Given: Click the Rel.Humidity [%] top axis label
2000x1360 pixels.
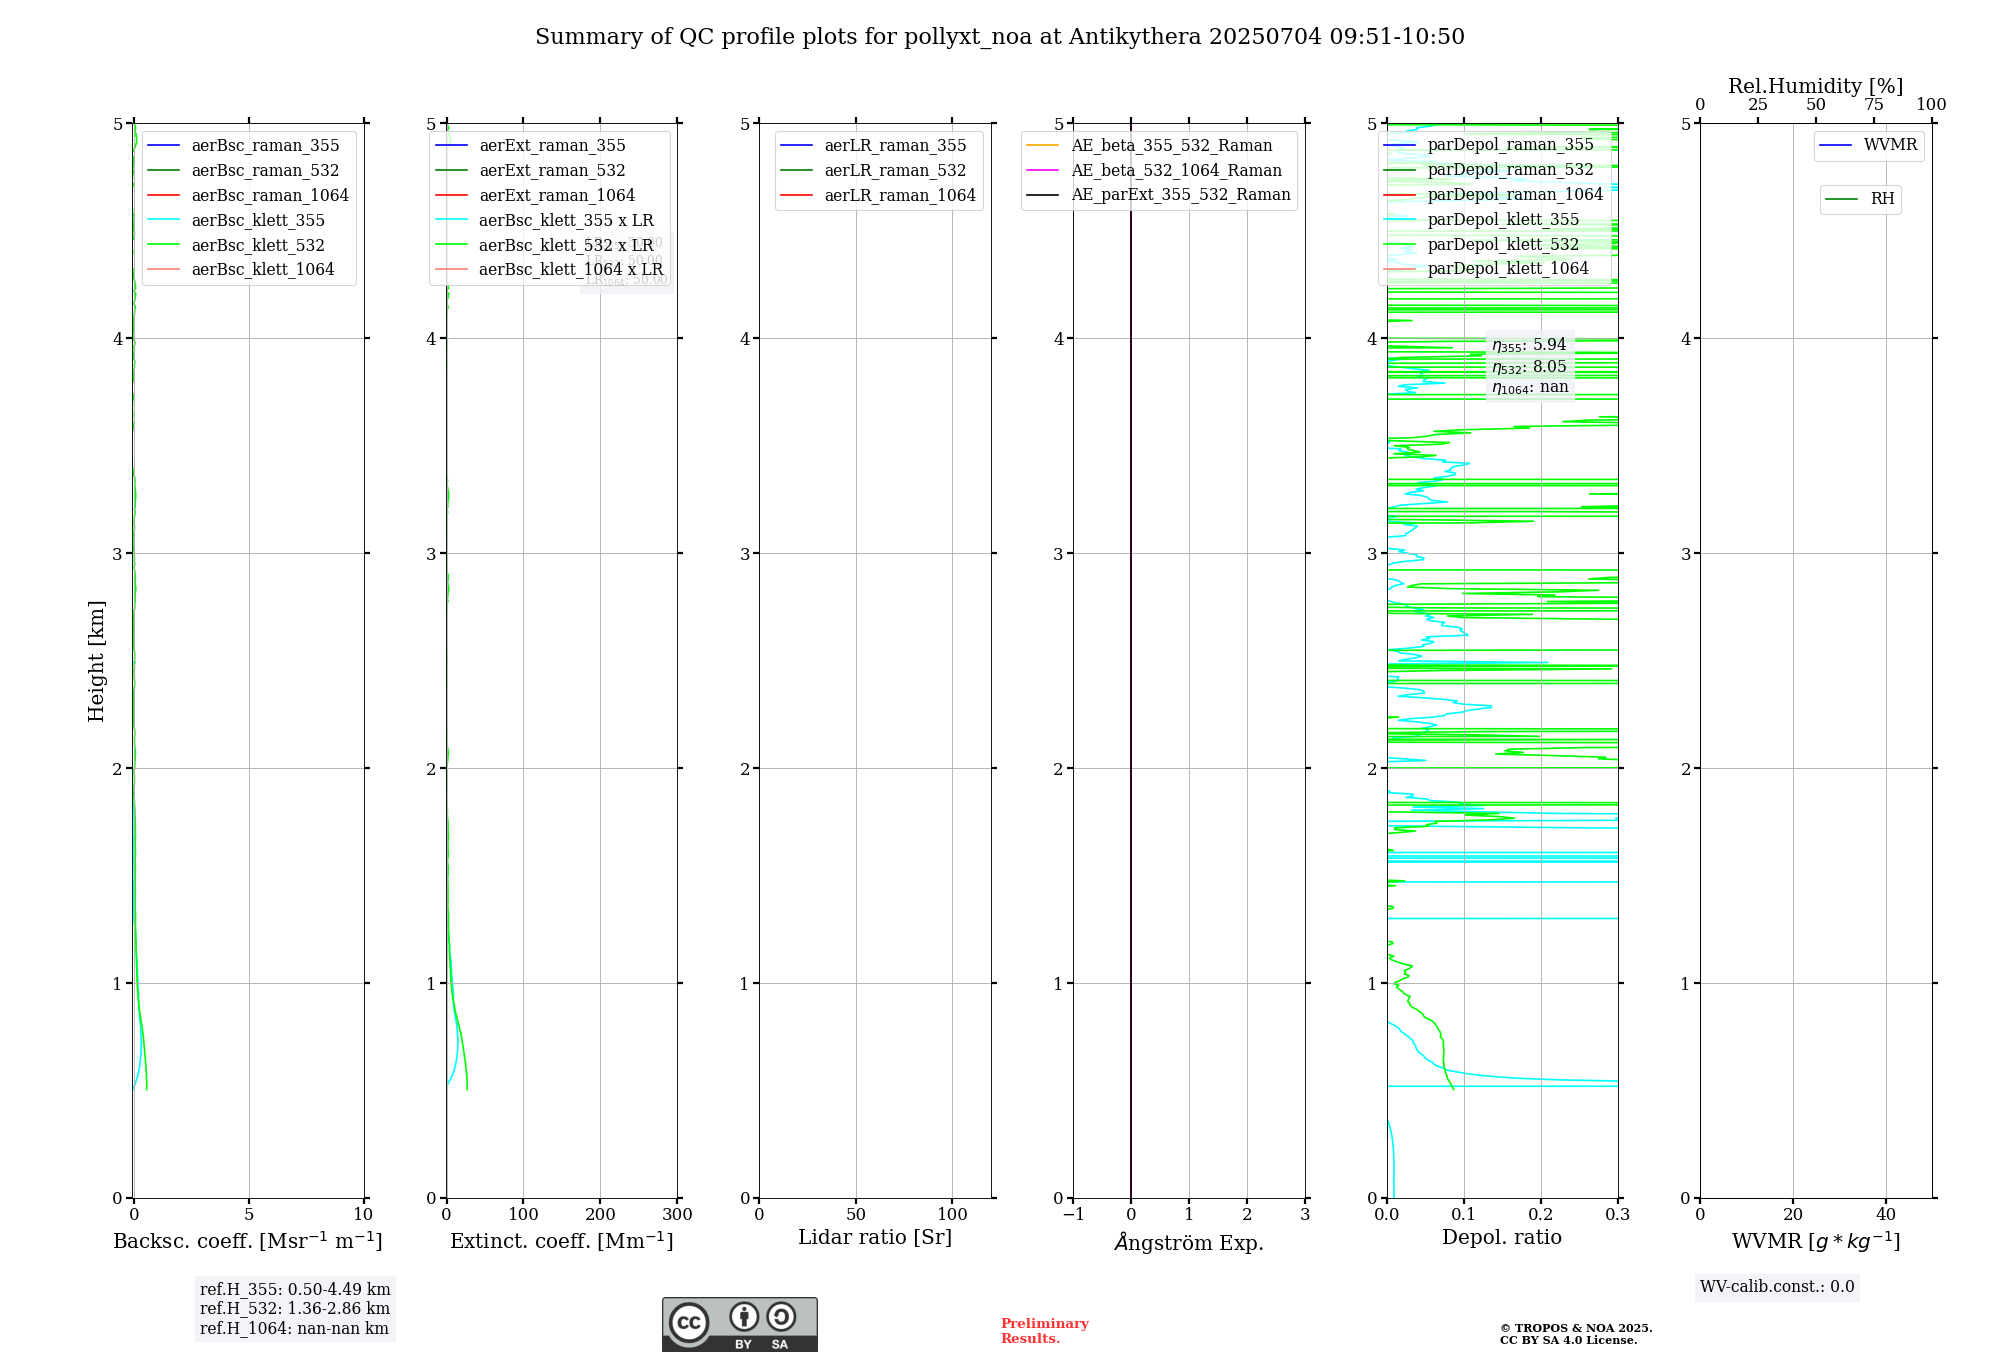Looking at the screenshot, I should pos(1816,87).
